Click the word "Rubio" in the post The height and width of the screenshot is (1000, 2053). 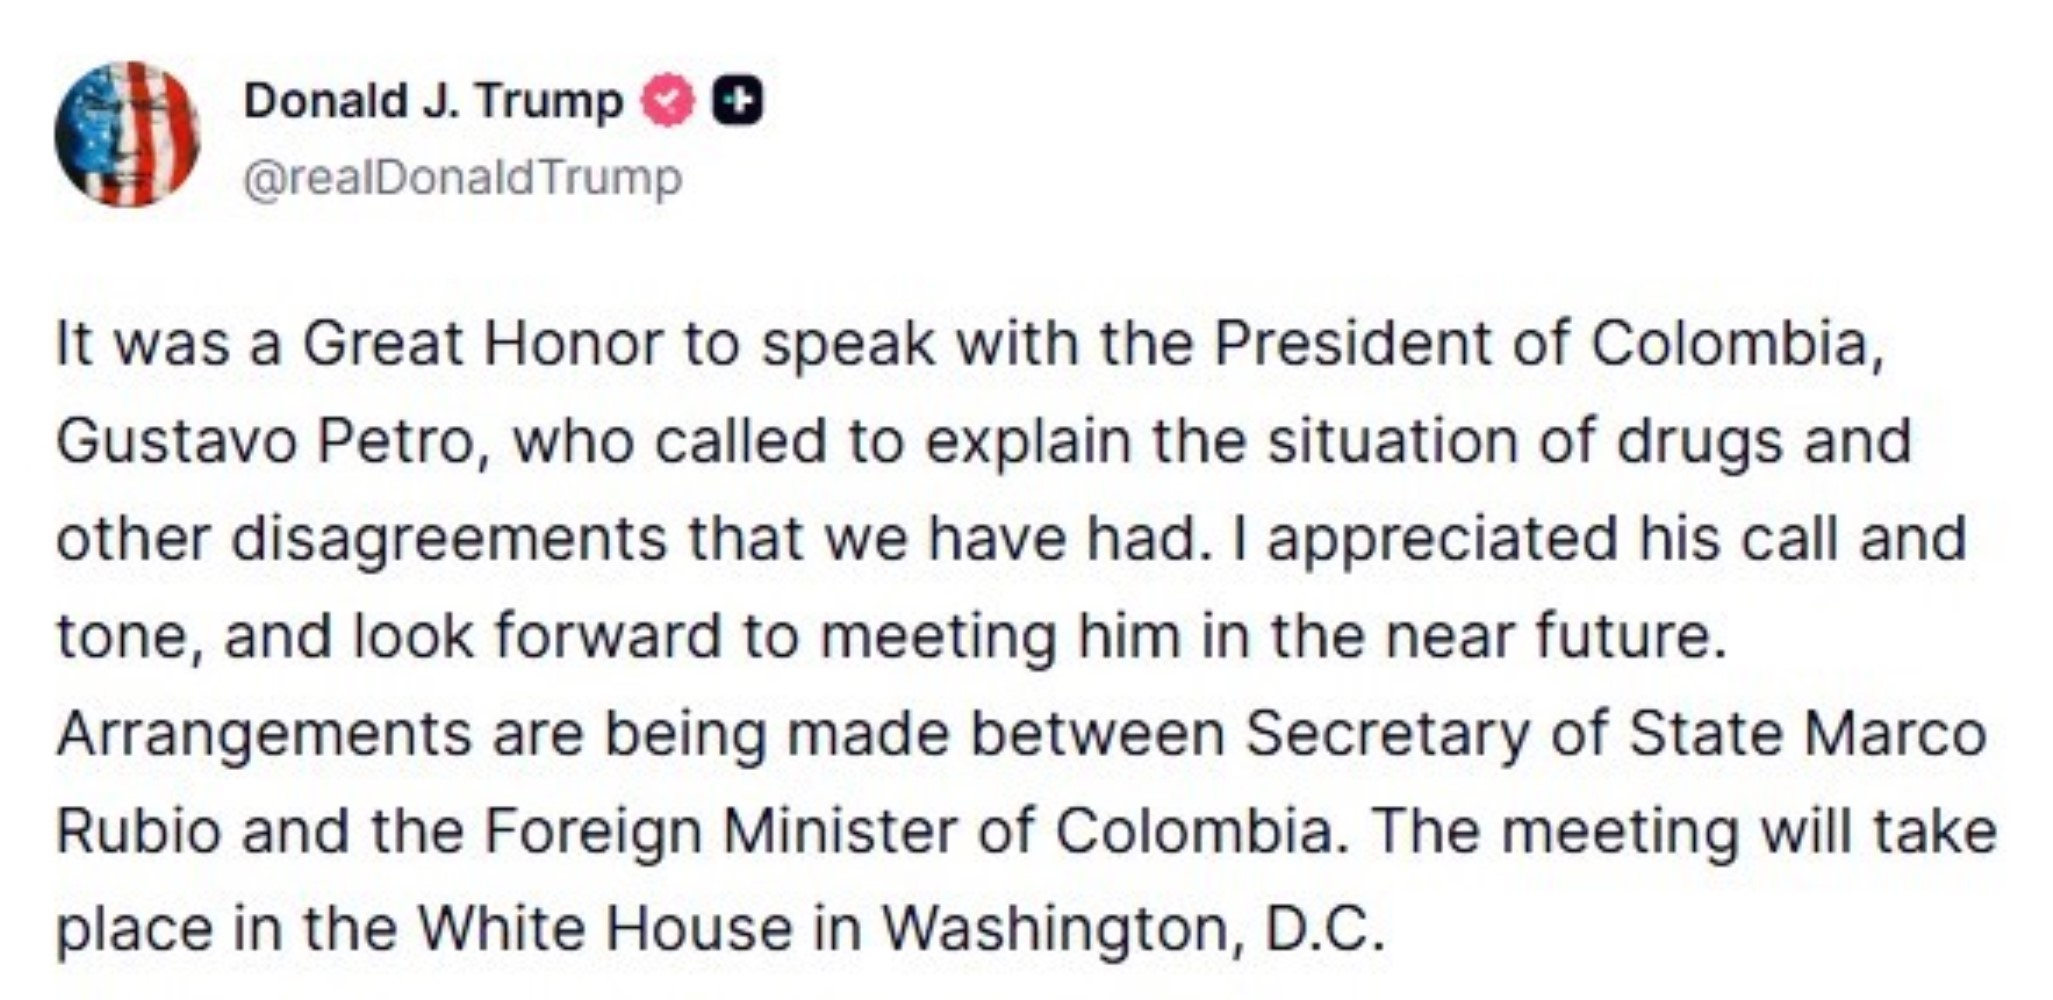[137, 831]
